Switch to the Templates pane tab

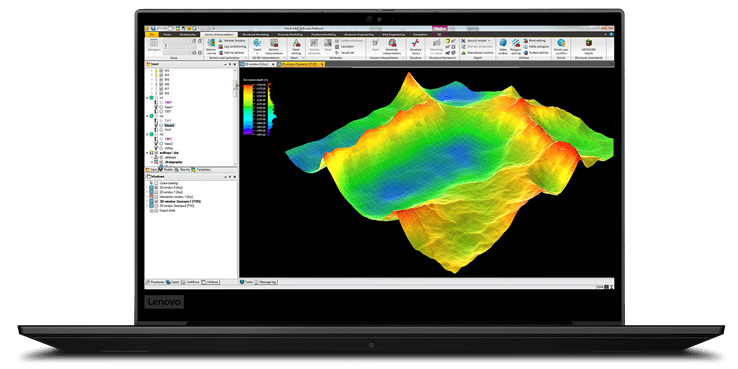pyautogui.click(x=201, y=169)
